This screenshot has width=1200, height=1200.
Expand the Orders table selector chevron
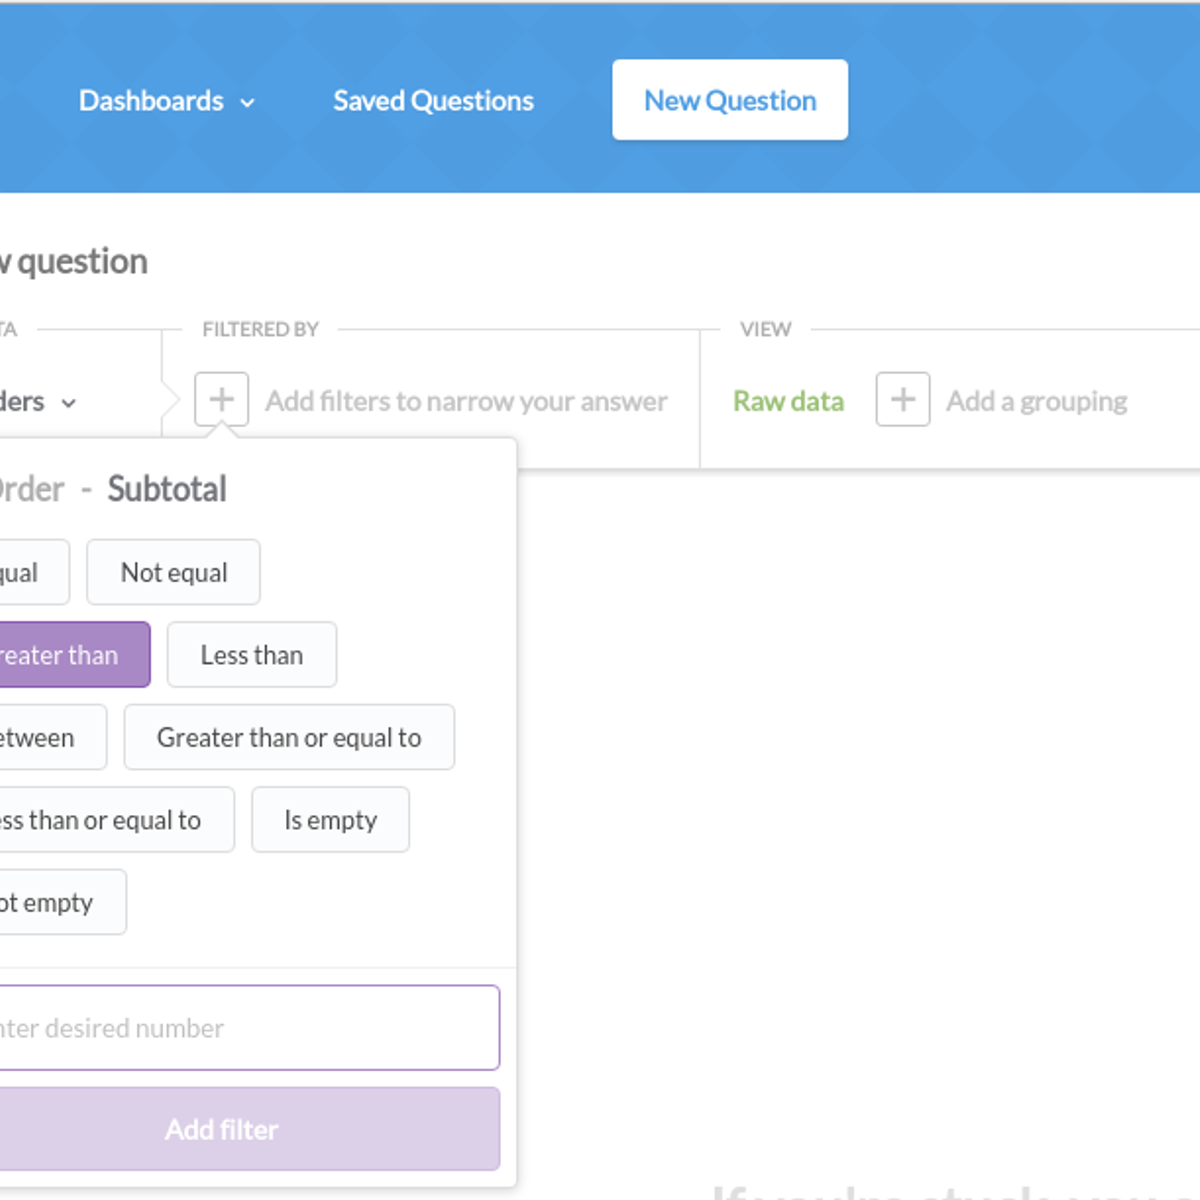point(68,403)
